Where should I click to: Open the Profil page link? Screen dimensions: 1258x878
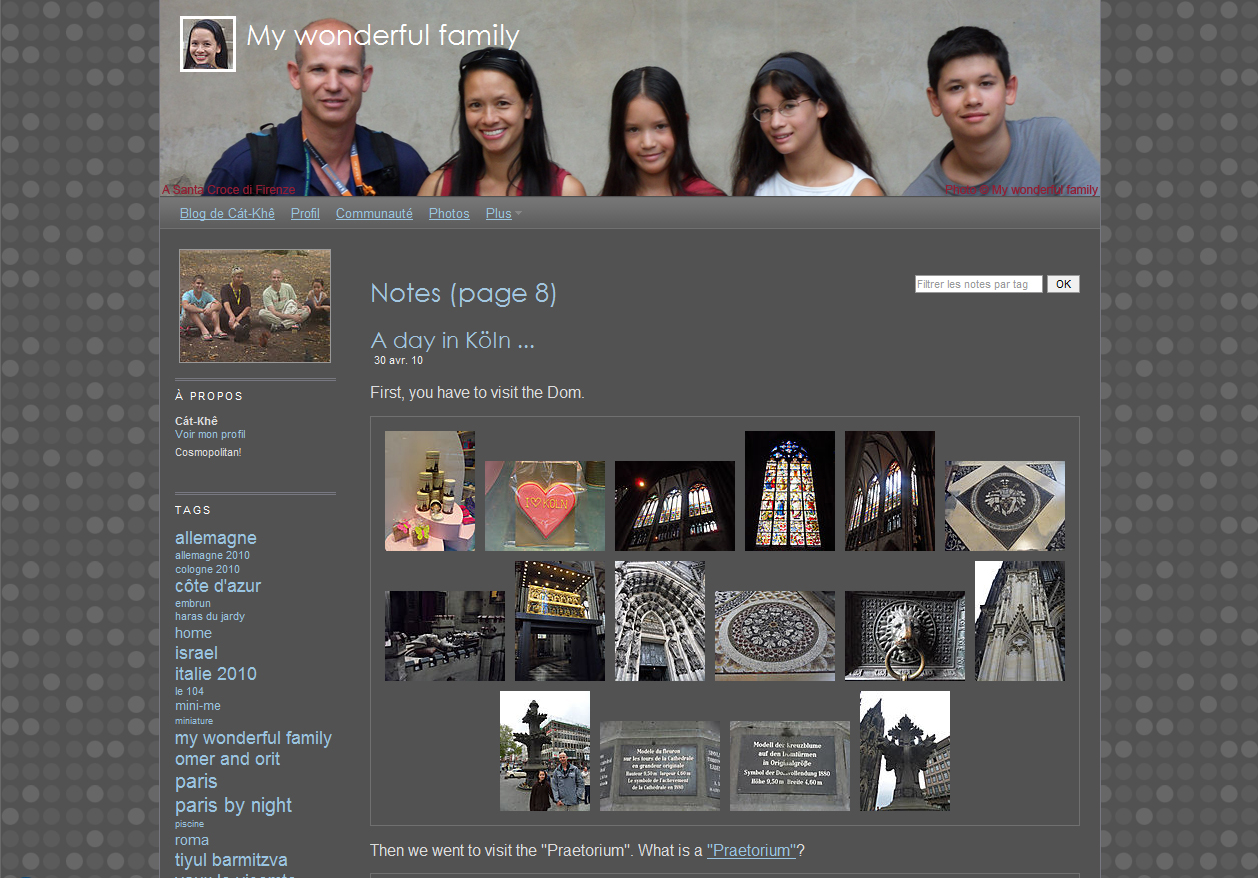[x=305, y=214]
